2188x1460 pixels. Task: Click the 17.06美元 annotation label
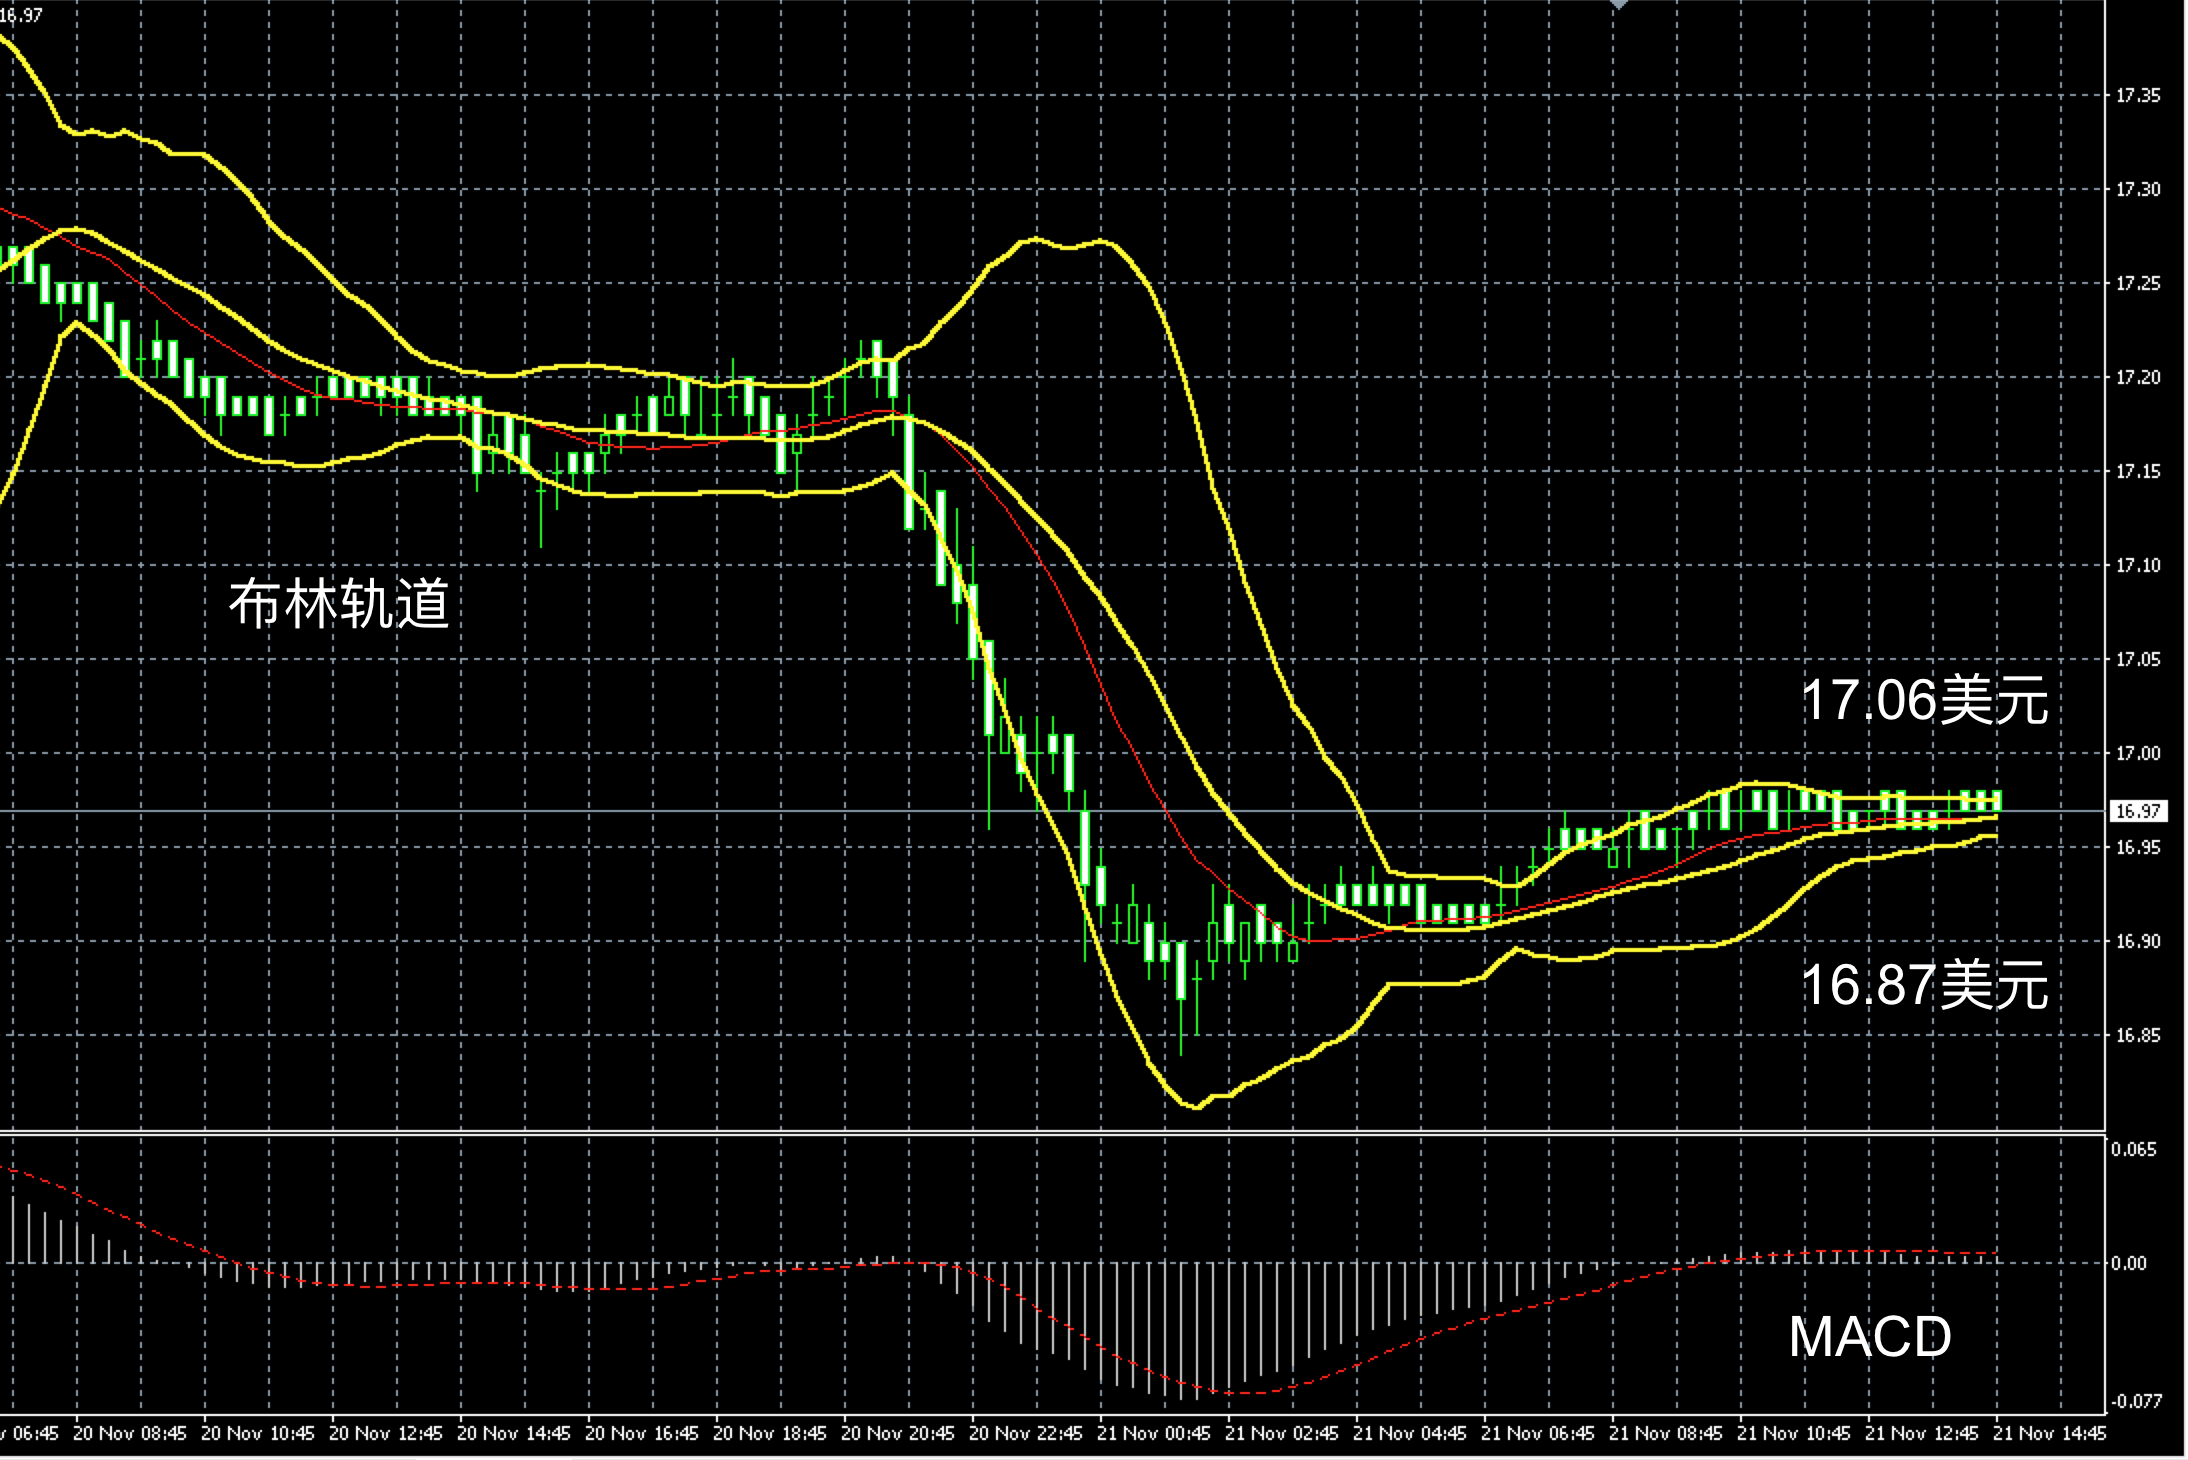[x=1924, y=700]
